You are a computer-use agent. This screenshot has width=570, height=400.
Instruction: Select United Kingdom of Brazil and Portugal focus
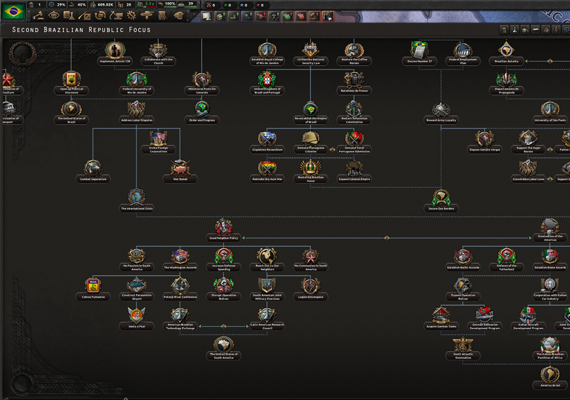coord(267,83)
